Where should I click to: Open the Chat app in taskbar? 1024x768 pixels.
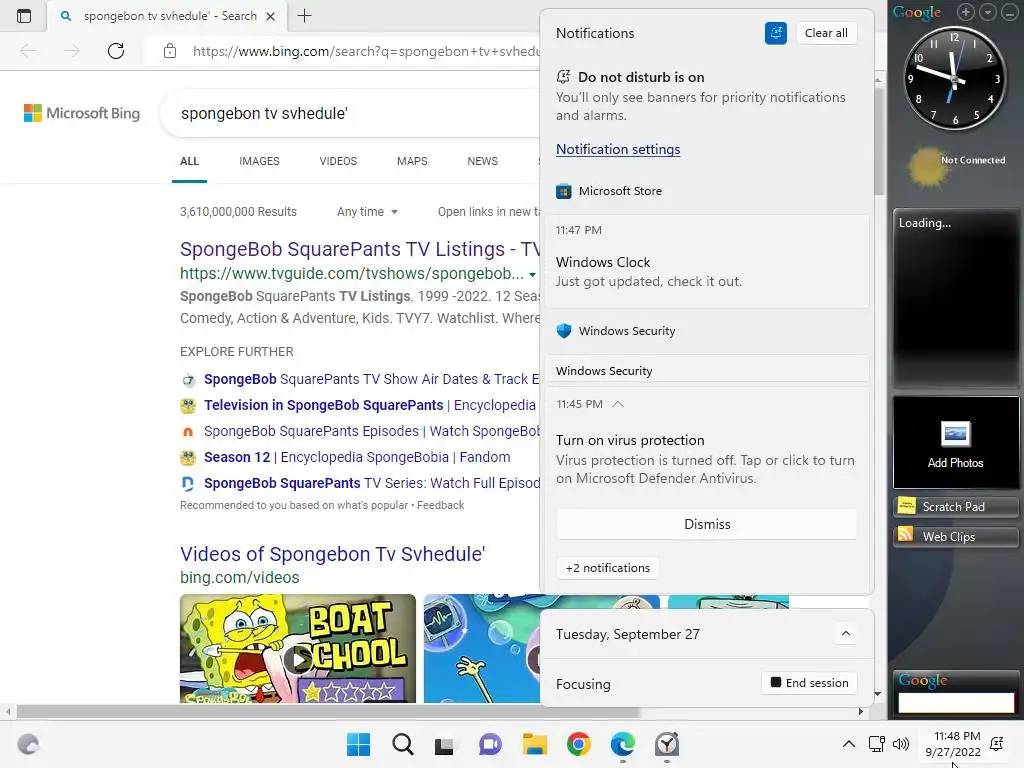[490, 744]
